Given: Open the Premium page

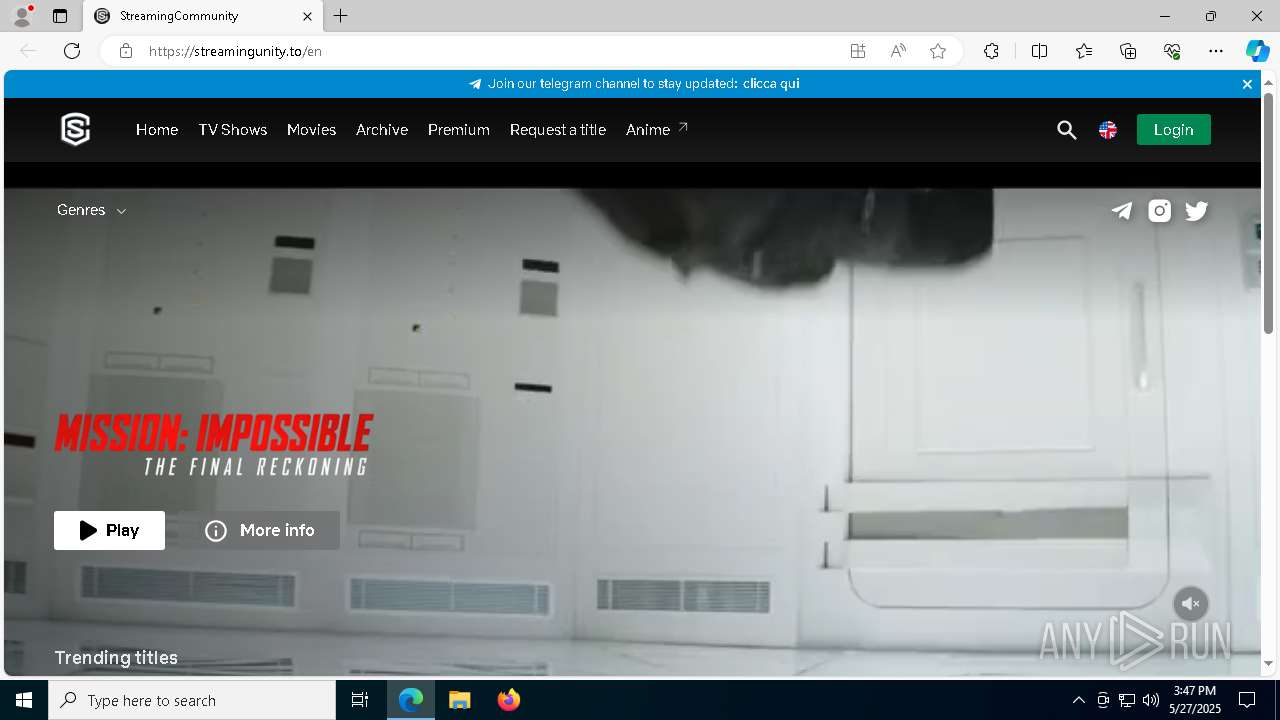Looking at the screenshot, I should (459, 130).
